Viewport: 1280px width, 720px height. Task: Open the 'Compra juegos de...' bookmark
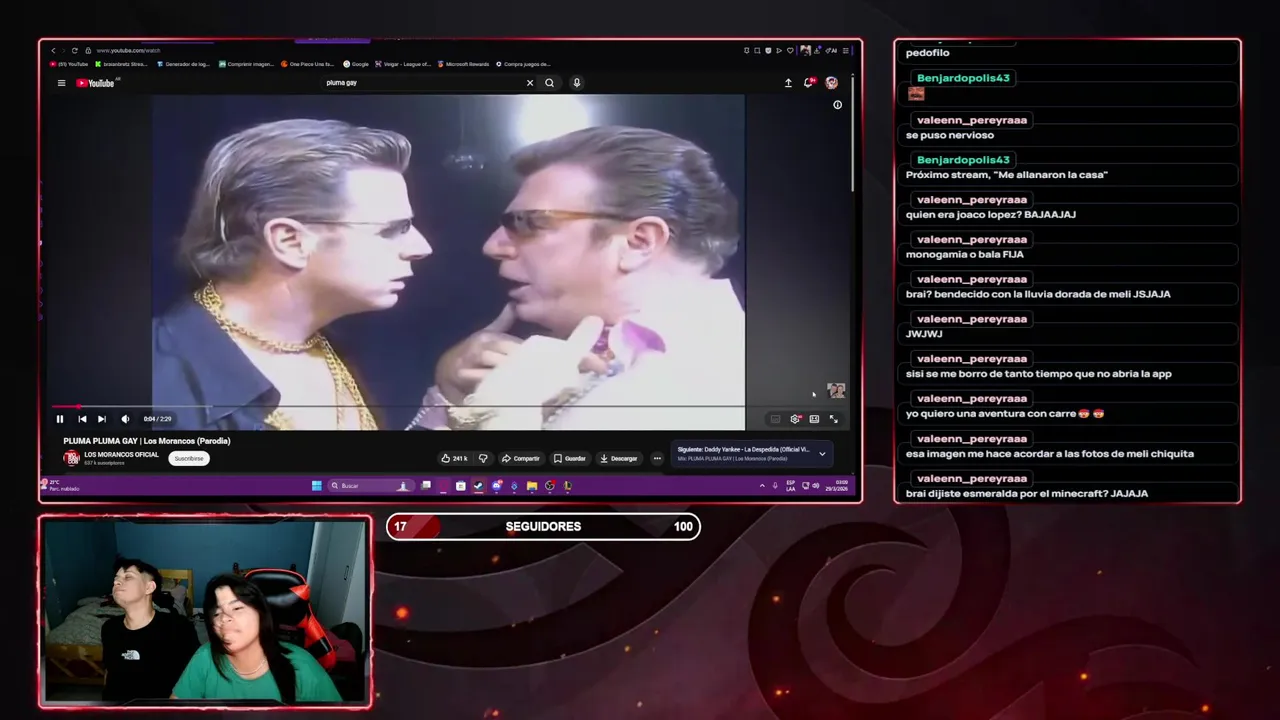coord(523,64)
